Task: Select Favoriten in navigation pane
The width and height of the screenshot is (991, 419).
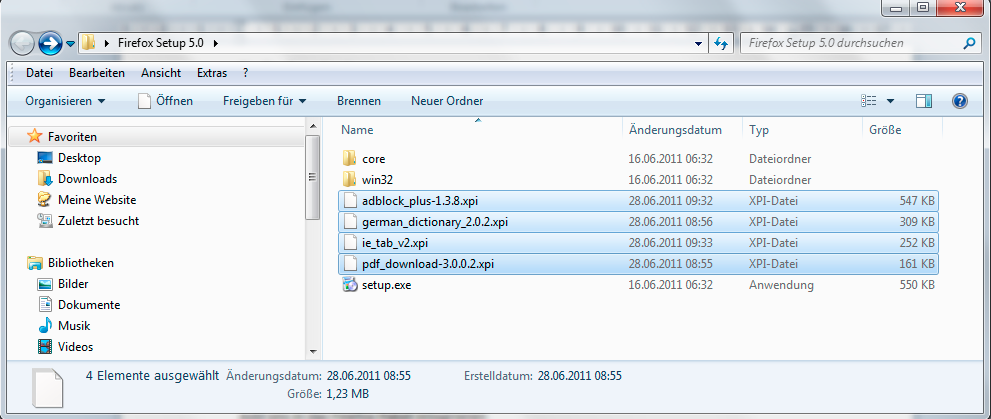Action: (72, 137)
